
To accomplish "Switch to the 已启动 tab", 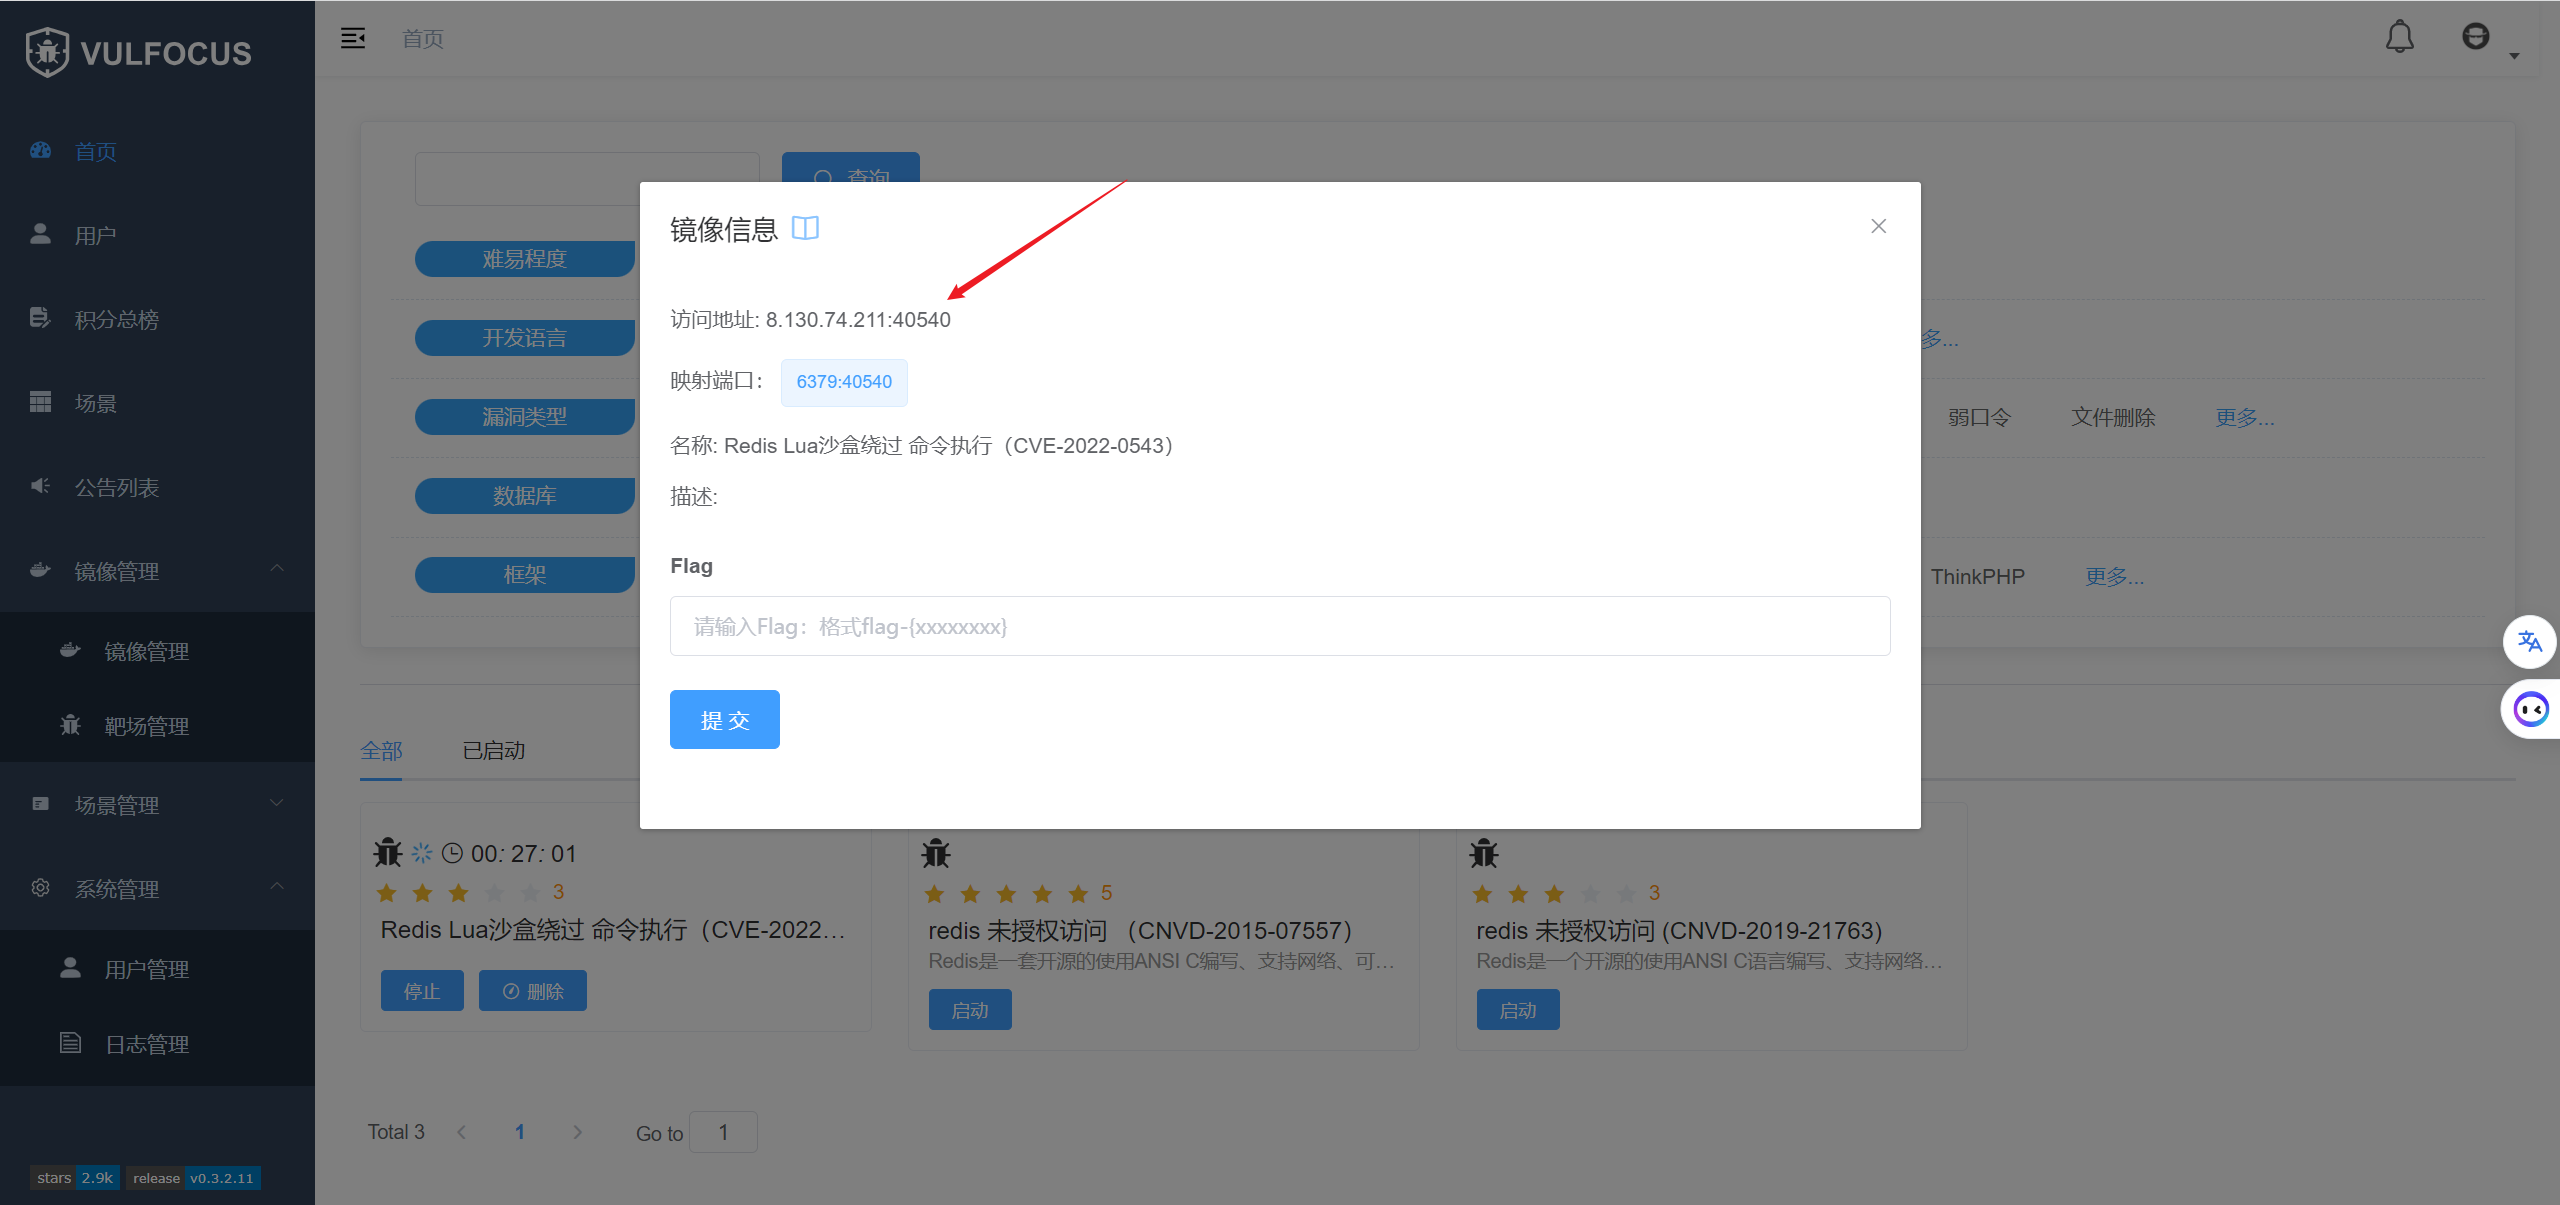I will [493, 750].
